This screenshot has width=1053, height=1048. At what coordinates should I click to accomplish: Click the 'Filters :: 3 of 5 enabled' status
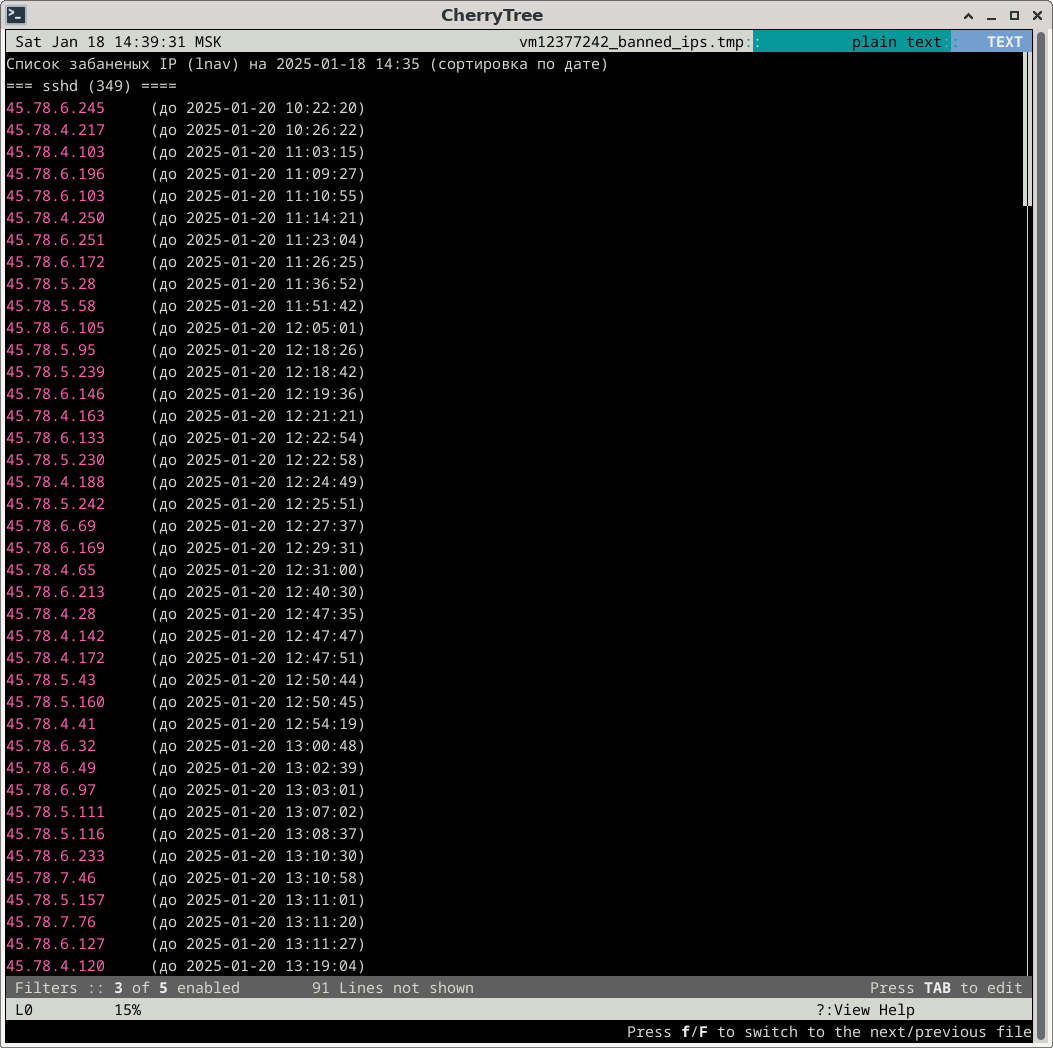point(127,988)
